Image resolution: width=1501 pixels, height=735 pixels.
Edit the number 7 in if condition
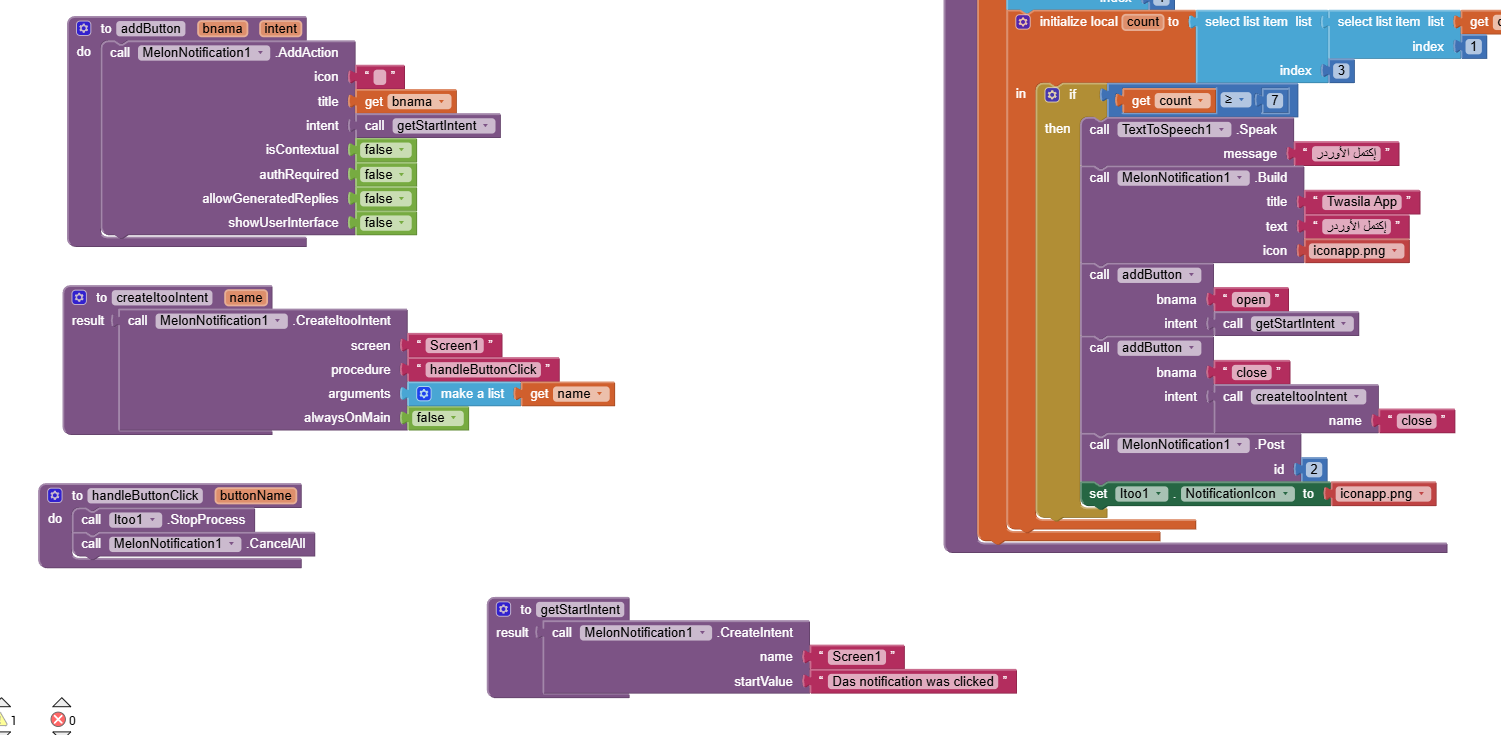click(1274, 101)
